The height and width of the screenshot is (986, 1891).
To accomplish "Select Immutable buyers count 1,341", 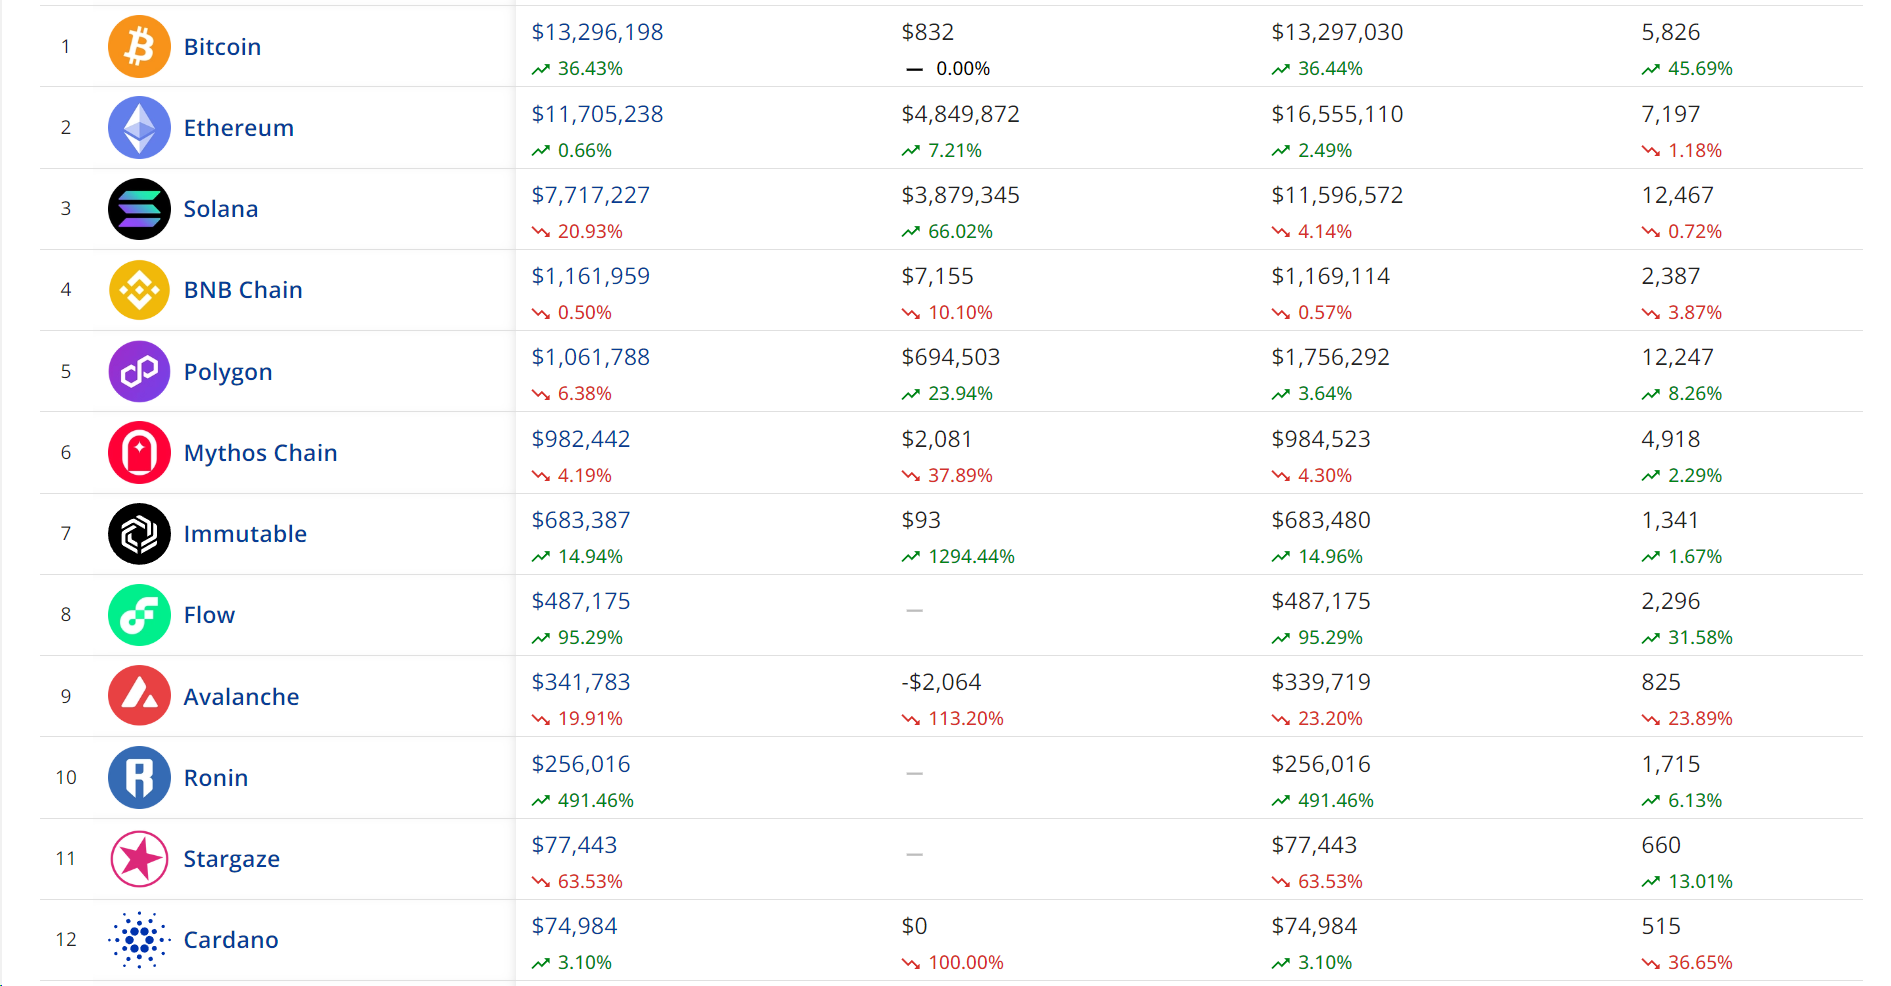I will coord(1670,520).
